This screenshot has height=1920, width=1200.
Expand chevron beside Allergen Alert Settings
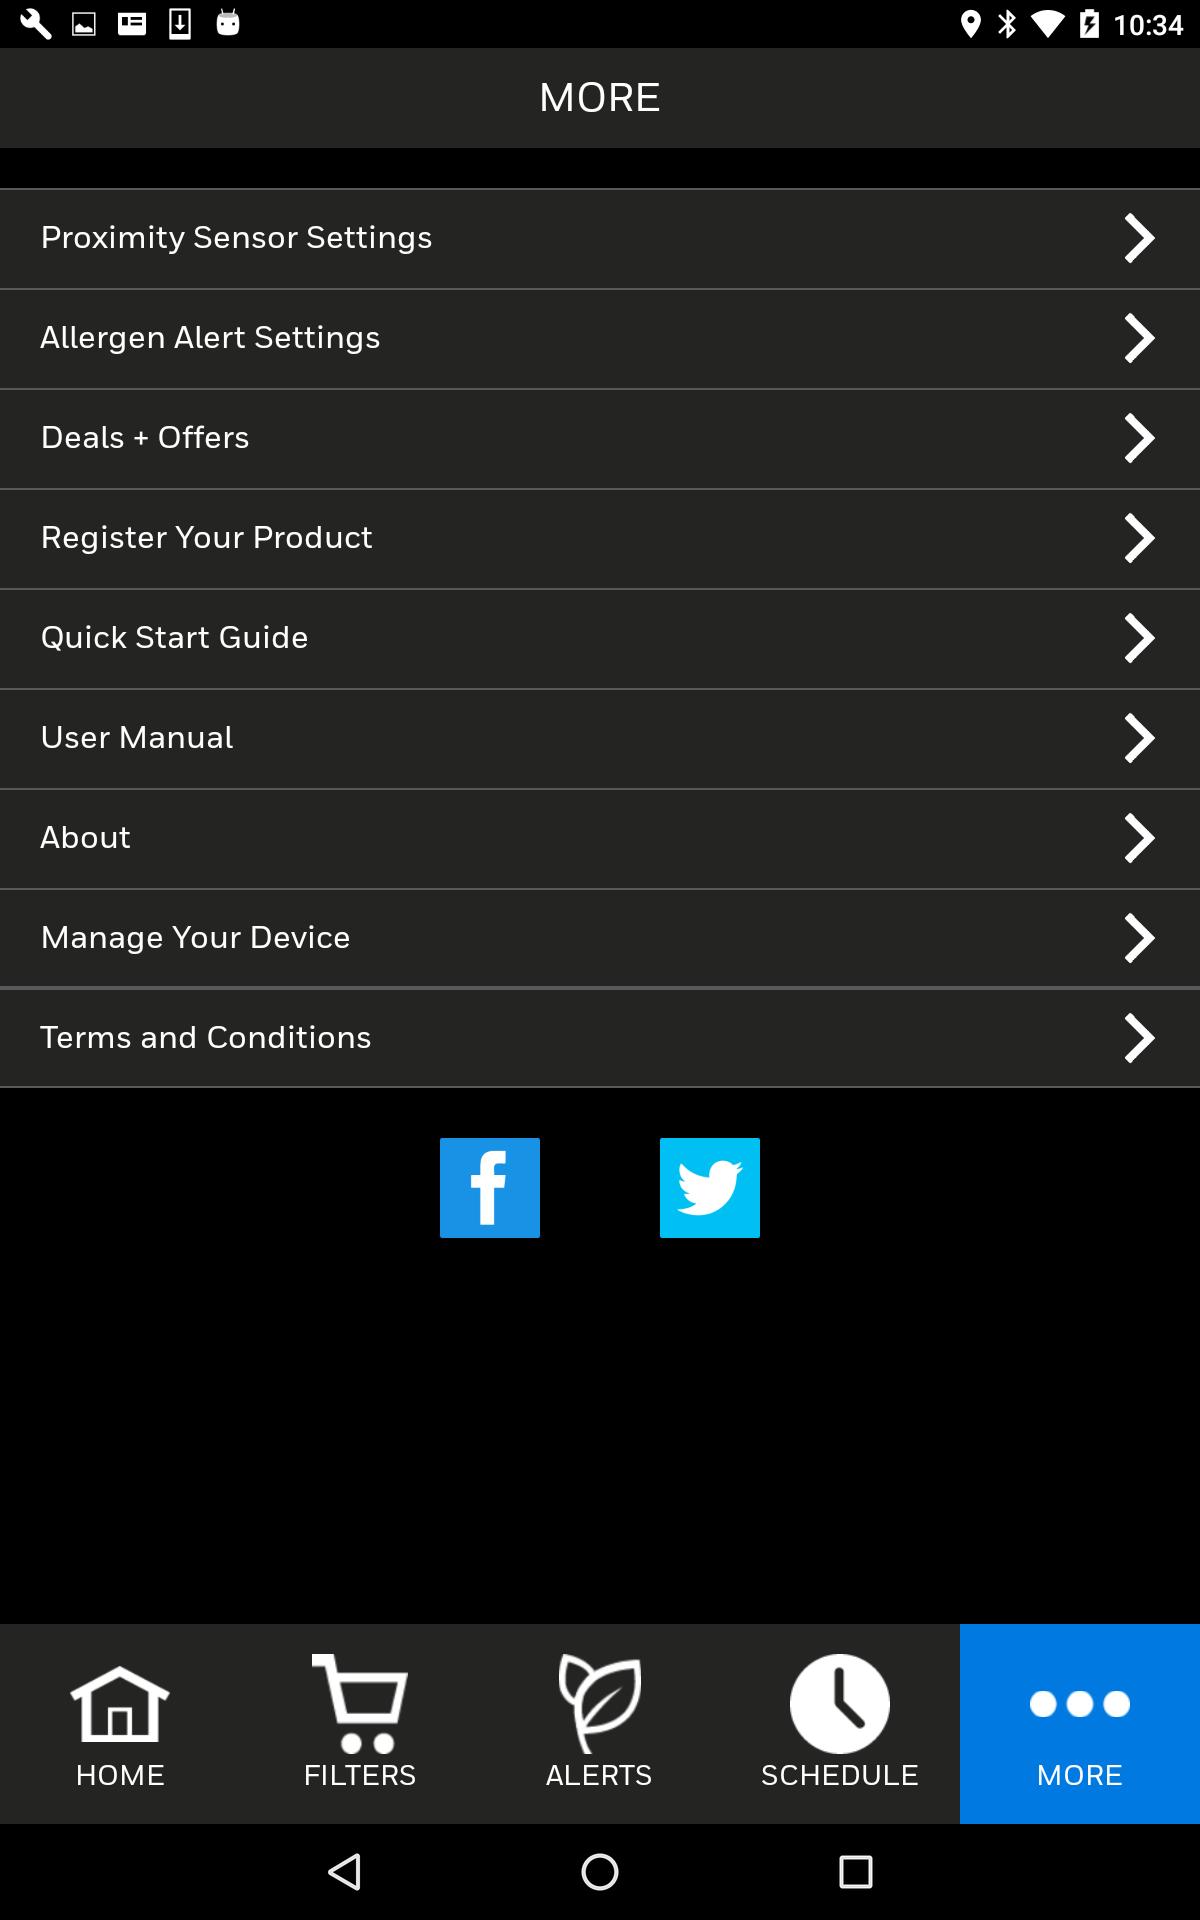[1140, 338]
